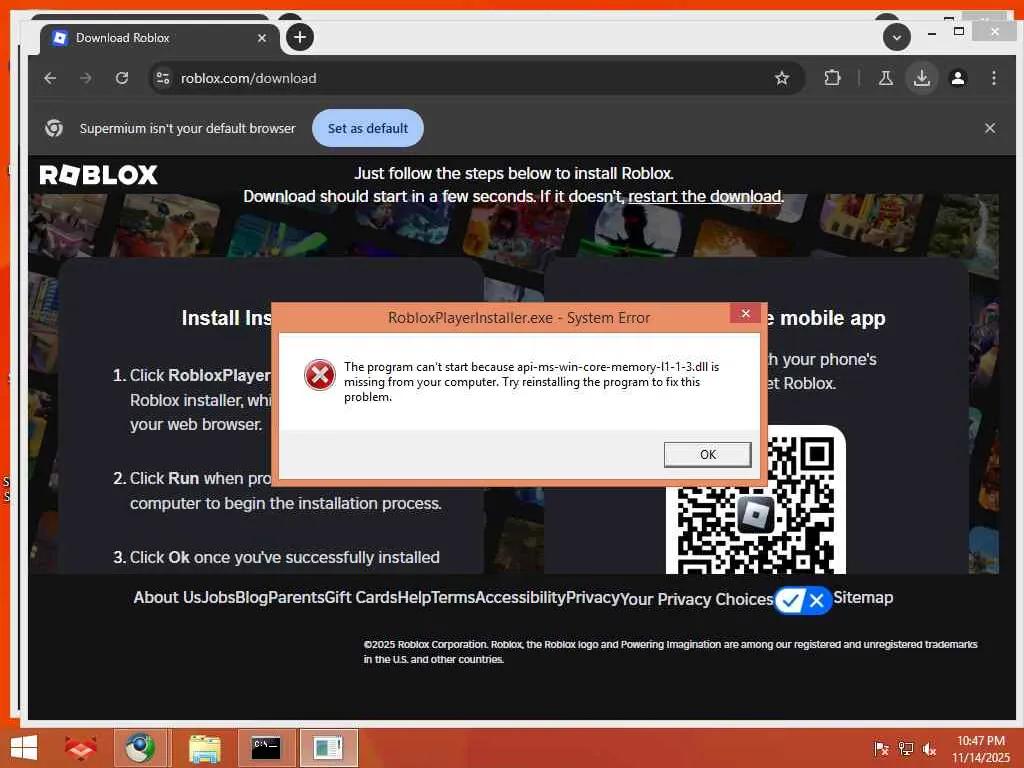Open the Action Center flag icon

click(881, 749)
